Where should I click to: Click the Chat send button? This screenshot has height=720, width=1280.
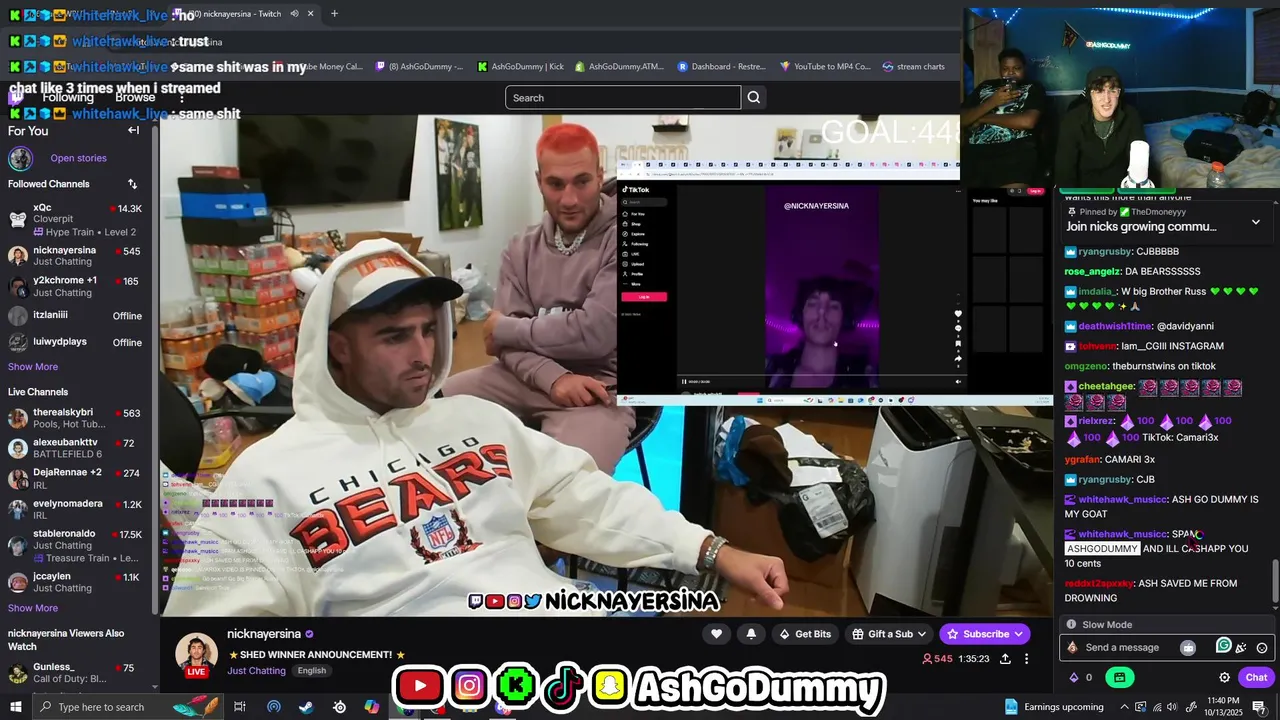pos(1256,677)
